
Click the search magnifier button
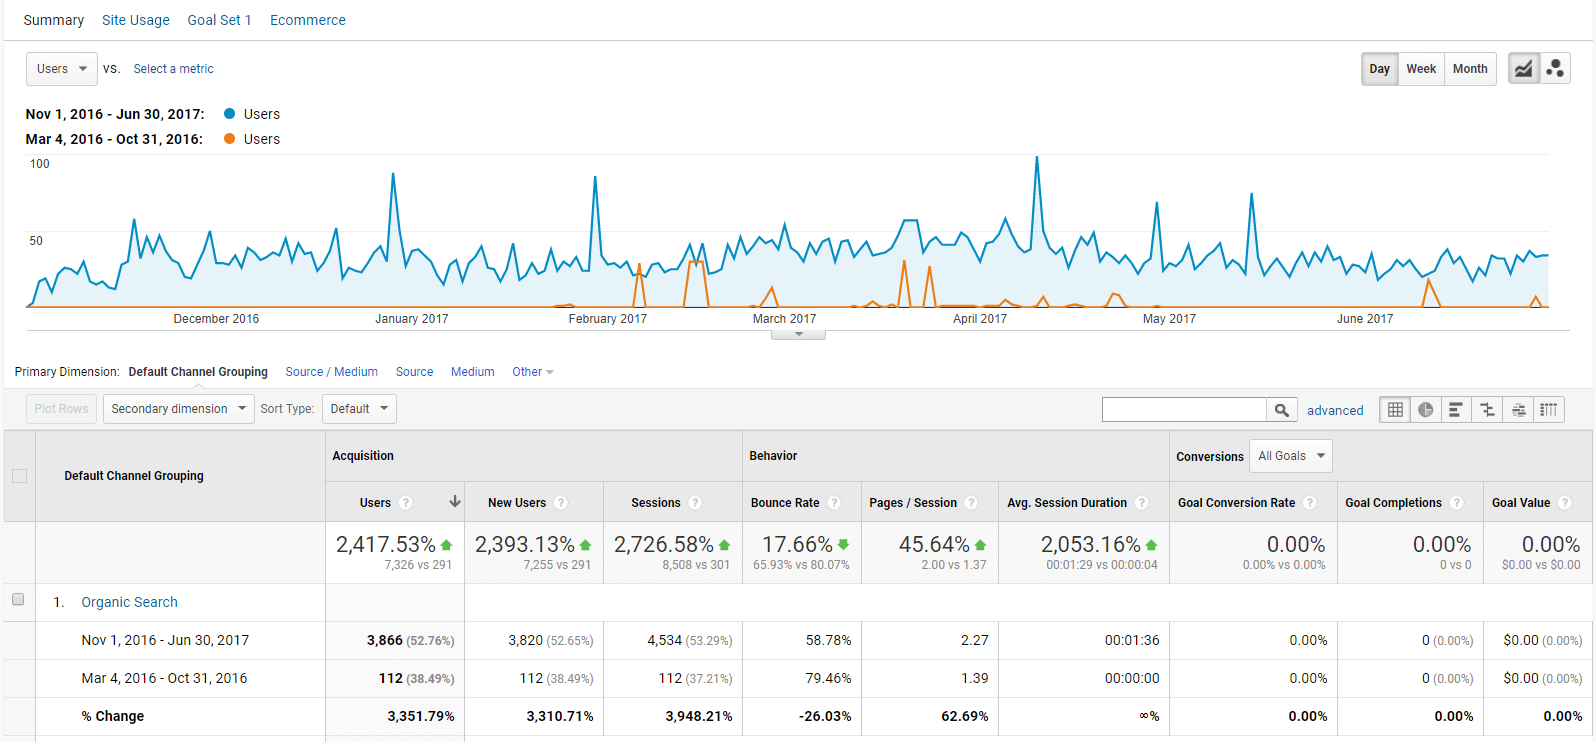pos(1282,410)
